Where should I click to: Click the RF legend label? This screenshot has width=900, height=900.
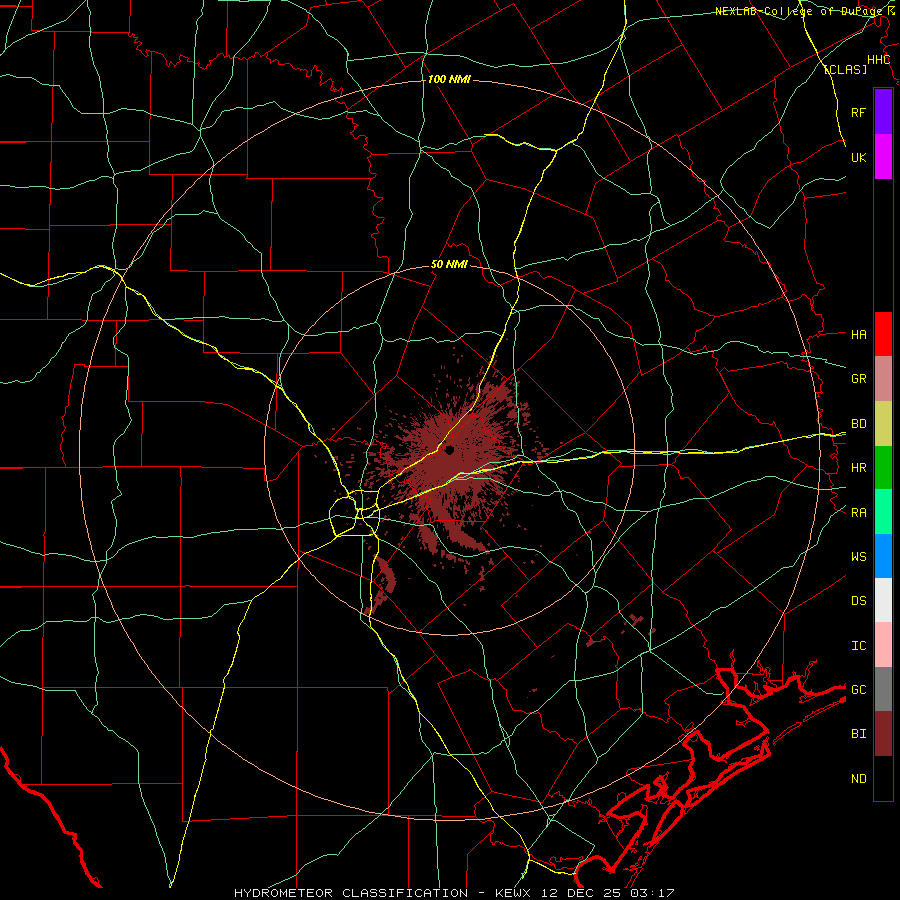pyautogui.click(x=858, y=112)
